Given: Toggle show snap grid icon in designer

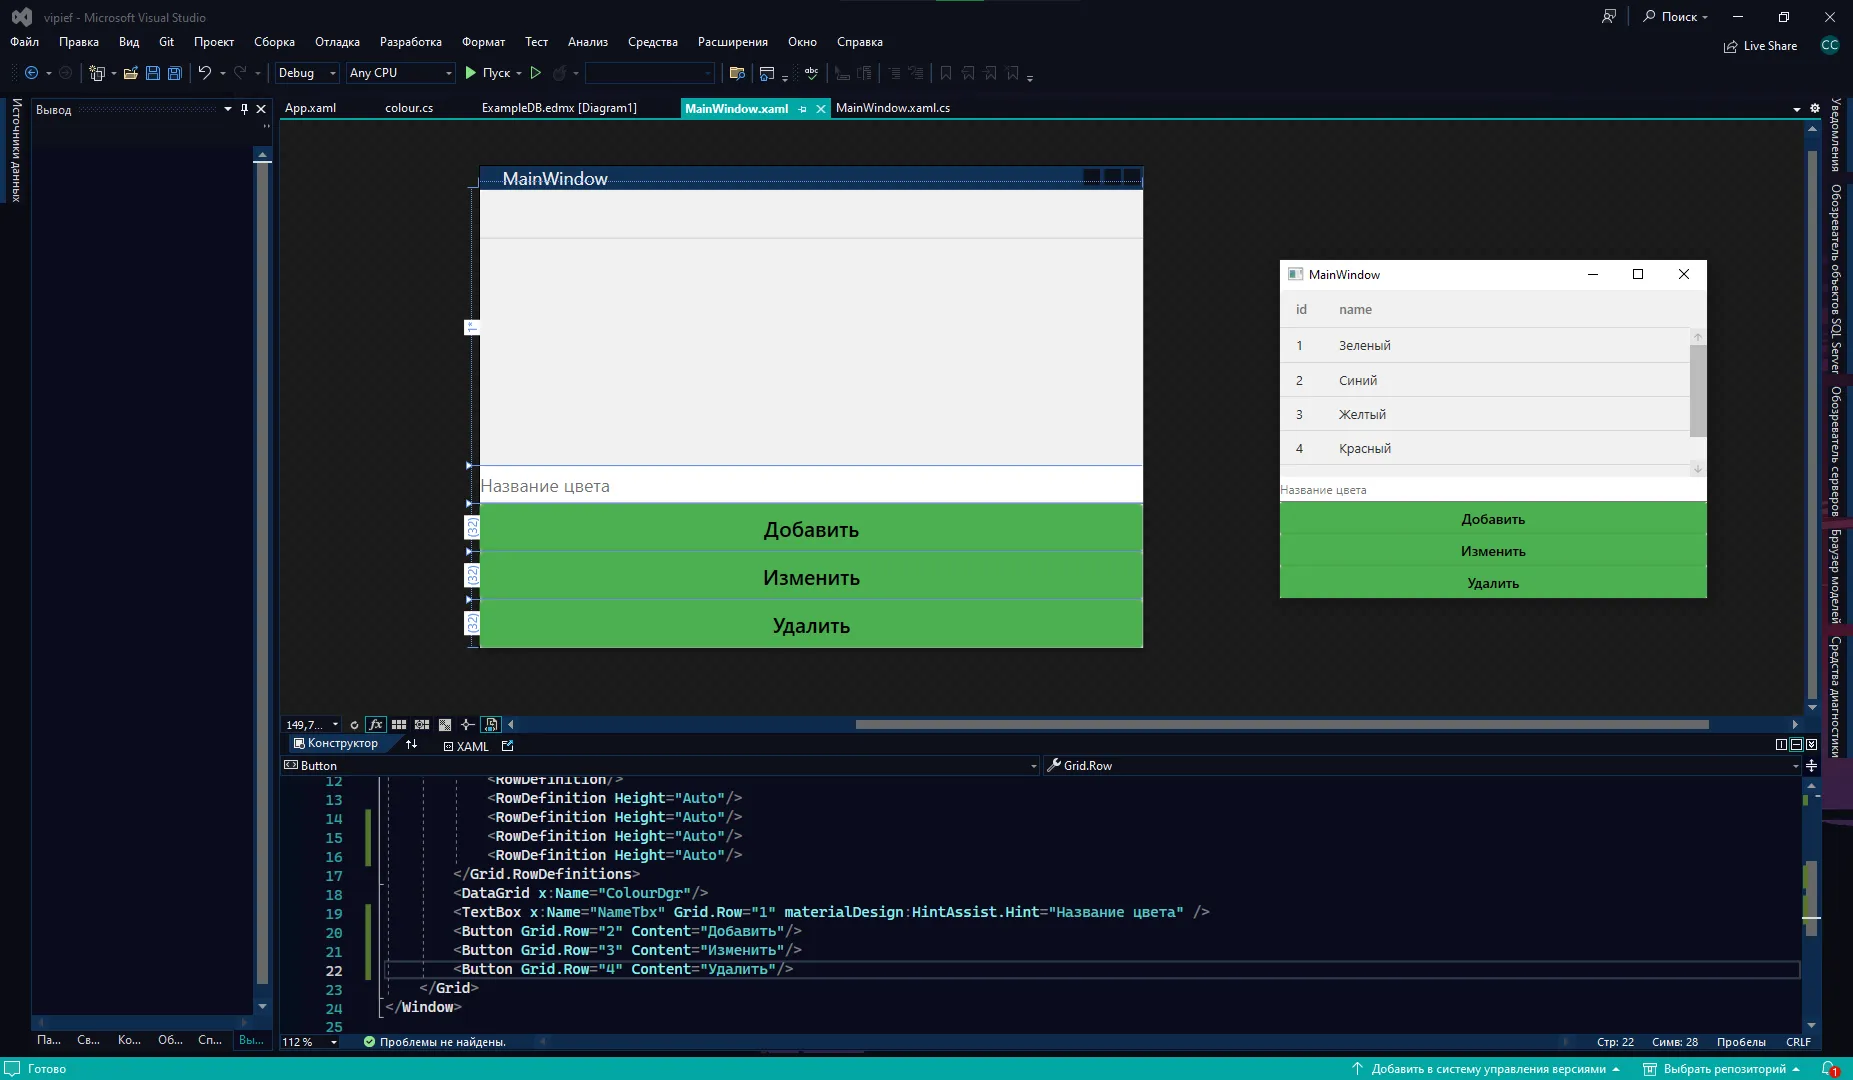Looking at the screenshot, I should pyautogui.click(x=399, y=725).
